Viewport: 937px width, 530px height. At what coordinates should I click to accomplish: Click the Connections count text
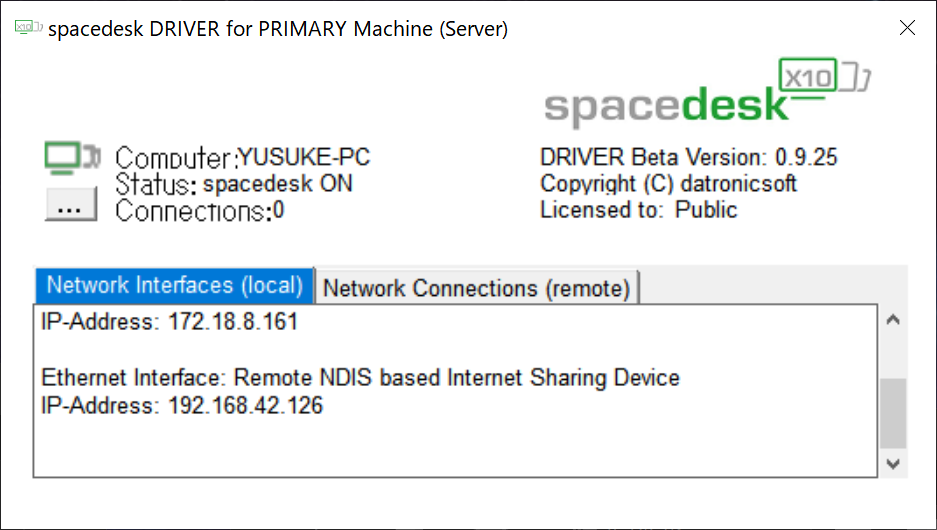200,210
